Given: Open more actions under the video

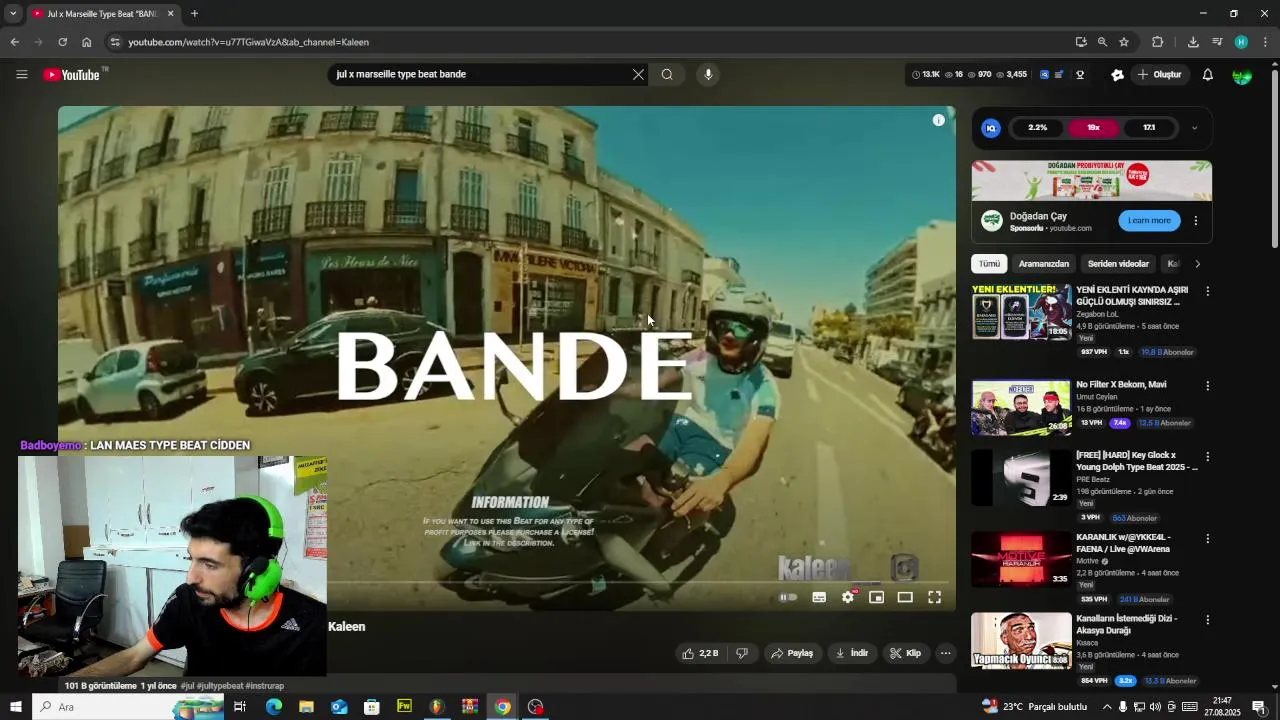Looking at the screenshot, I should pos(945,653).
